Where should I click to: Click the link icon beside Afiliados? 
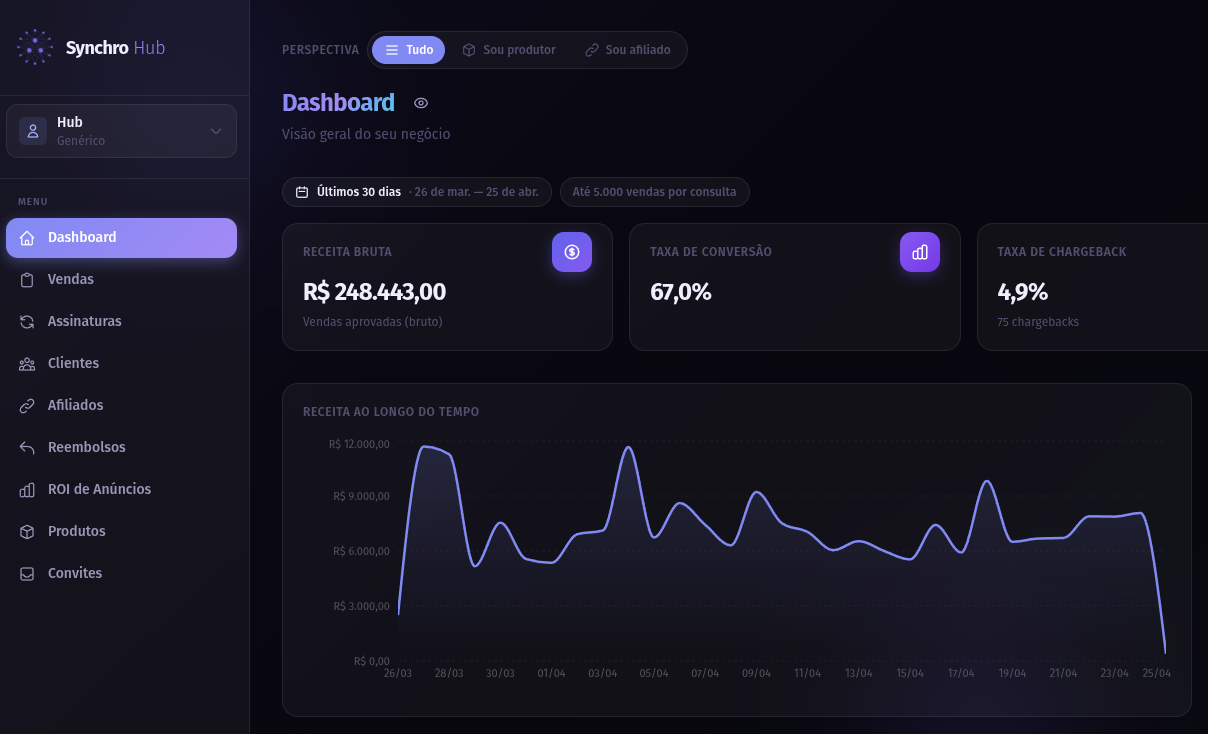27,406
